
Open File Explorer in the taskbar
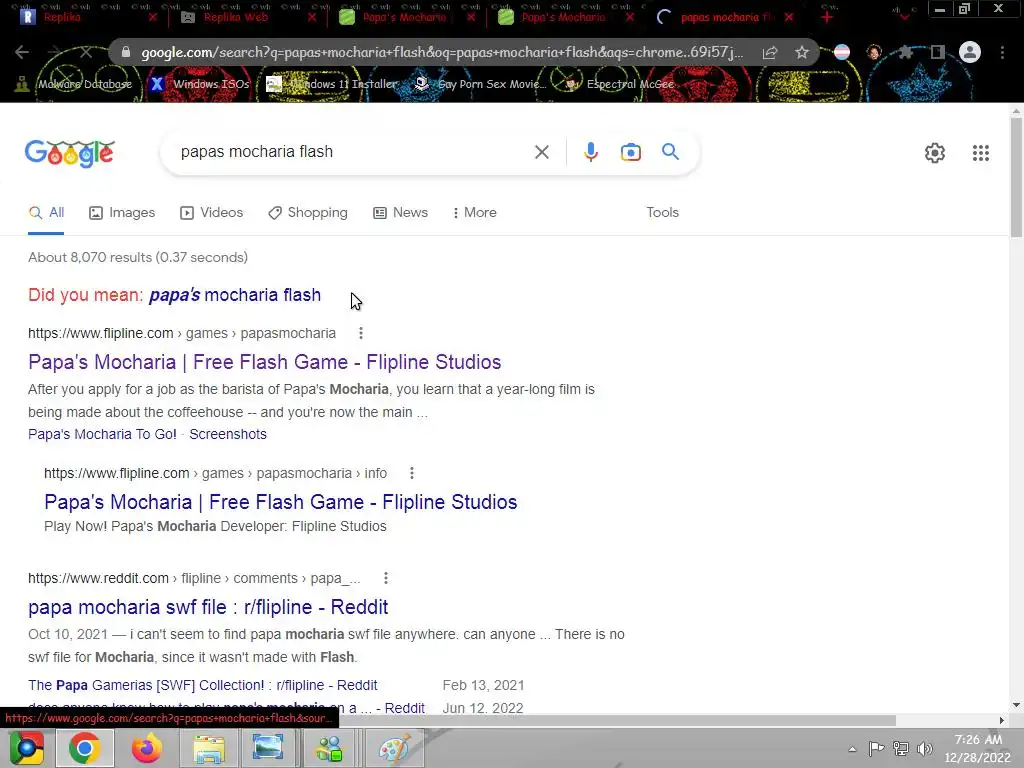point(209,748)
